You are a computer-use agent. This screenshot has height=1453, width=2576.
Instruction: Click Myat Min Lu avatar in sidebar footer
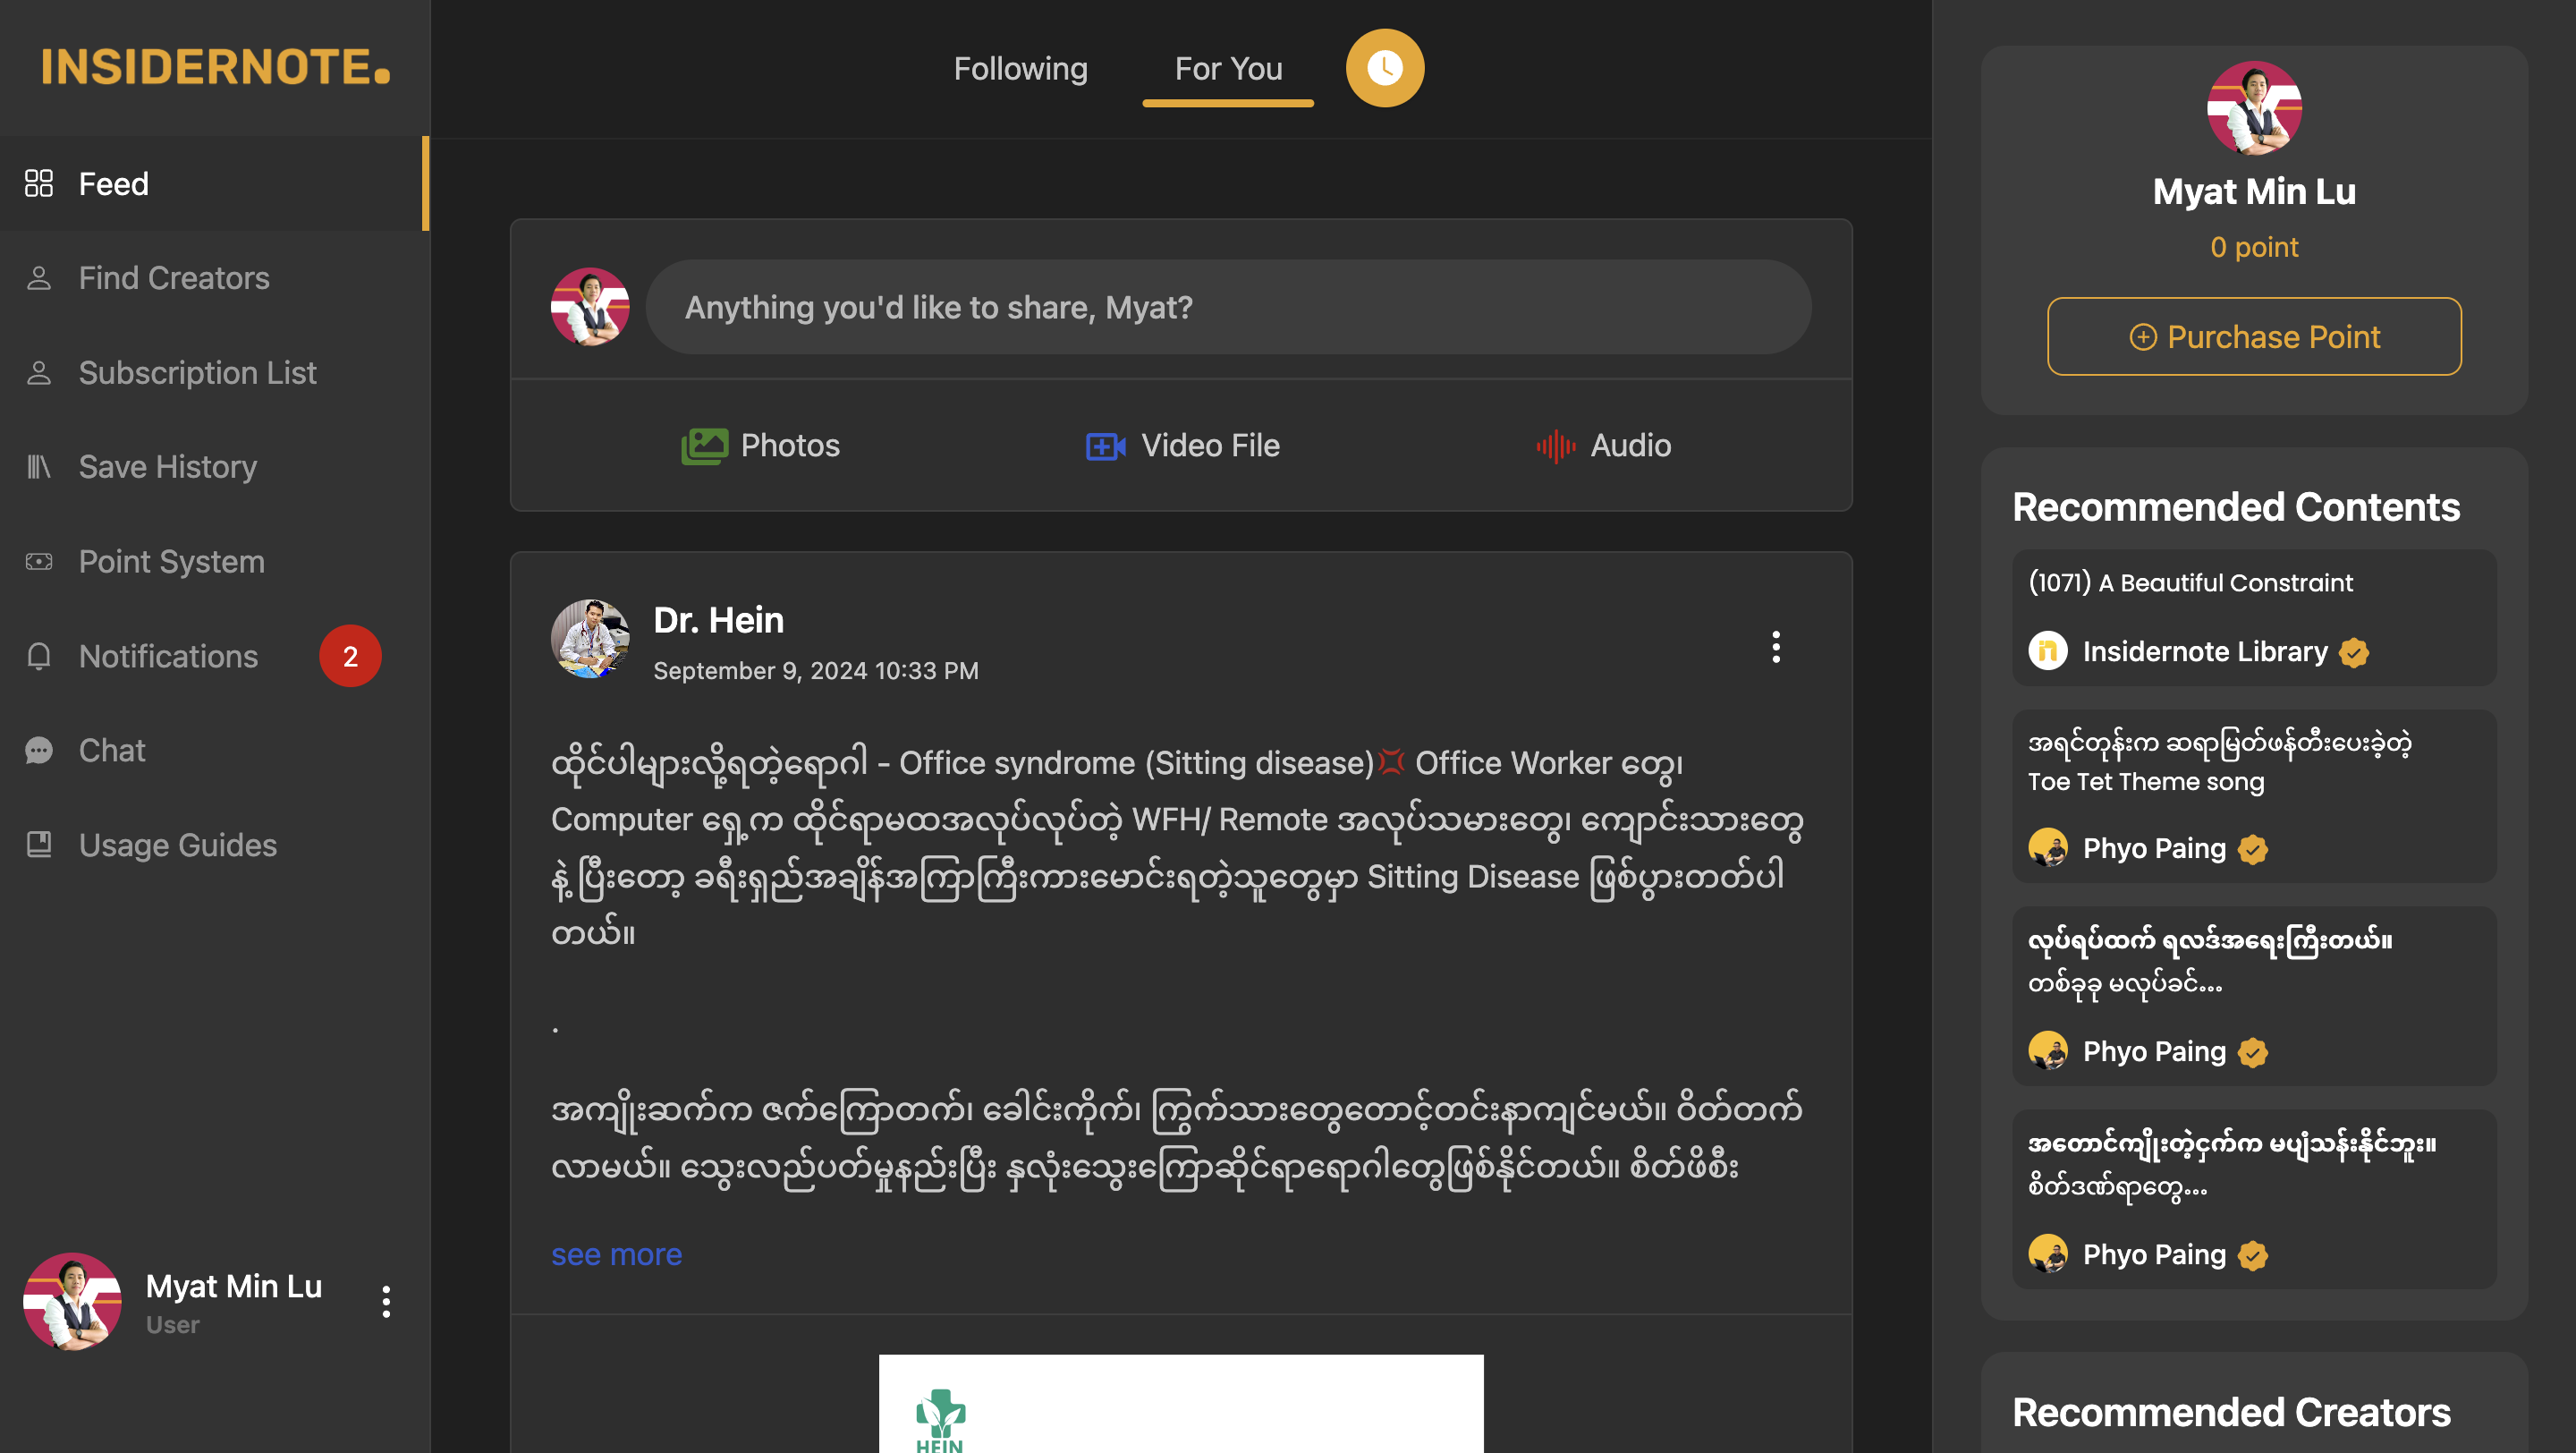click(73, 1302)
